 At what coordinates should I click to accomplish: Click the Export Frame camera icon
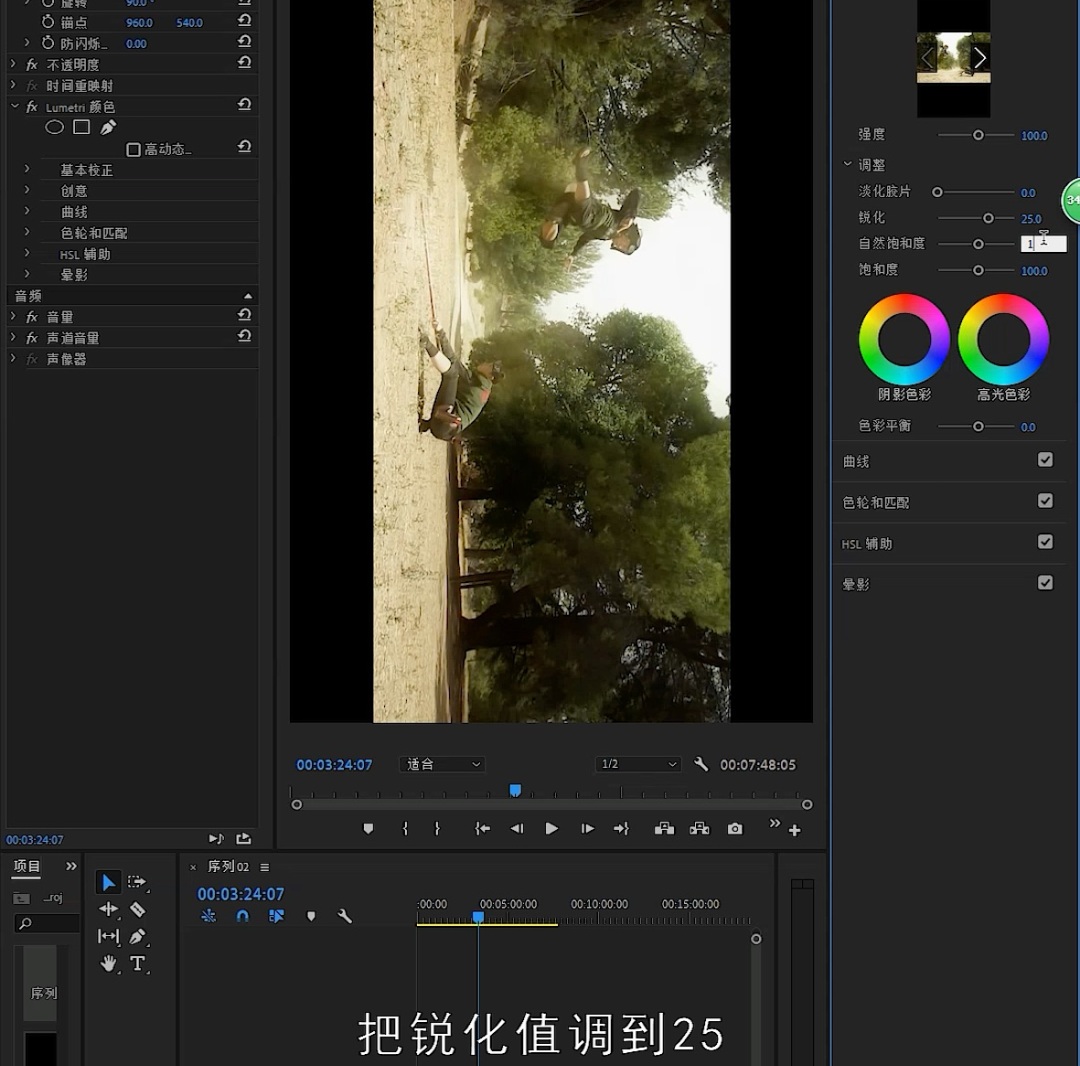coord(733,828)
